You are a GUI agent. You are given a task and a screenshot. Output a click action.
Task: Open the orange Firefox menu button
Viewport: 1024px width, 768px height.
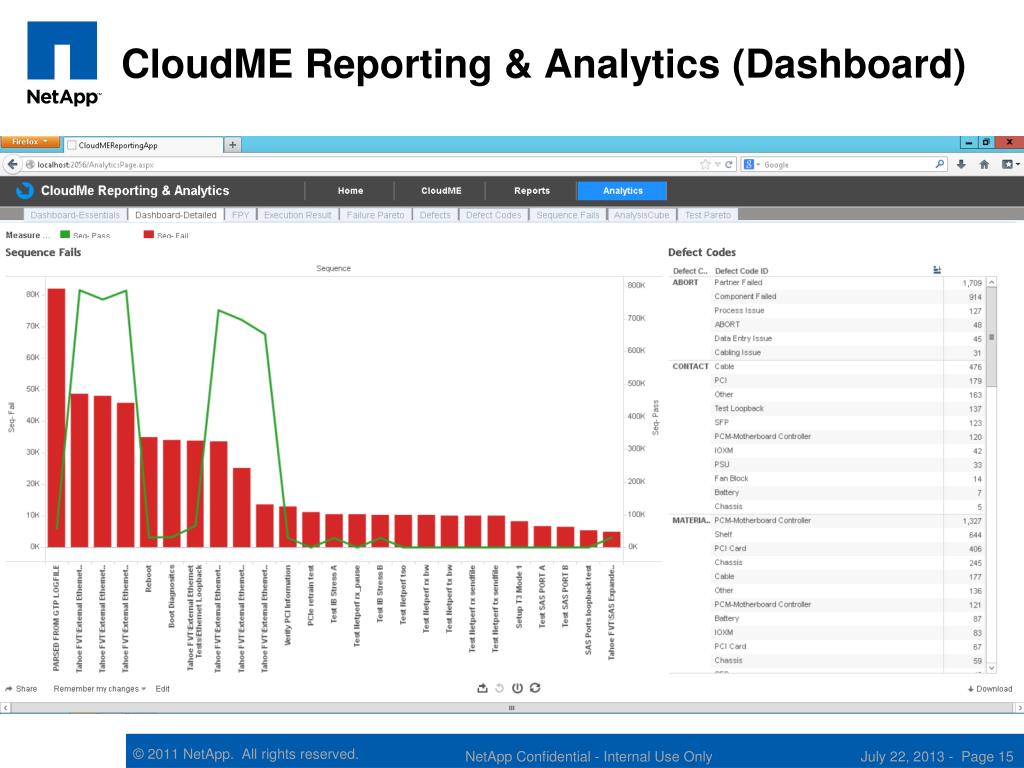(30, 142)
